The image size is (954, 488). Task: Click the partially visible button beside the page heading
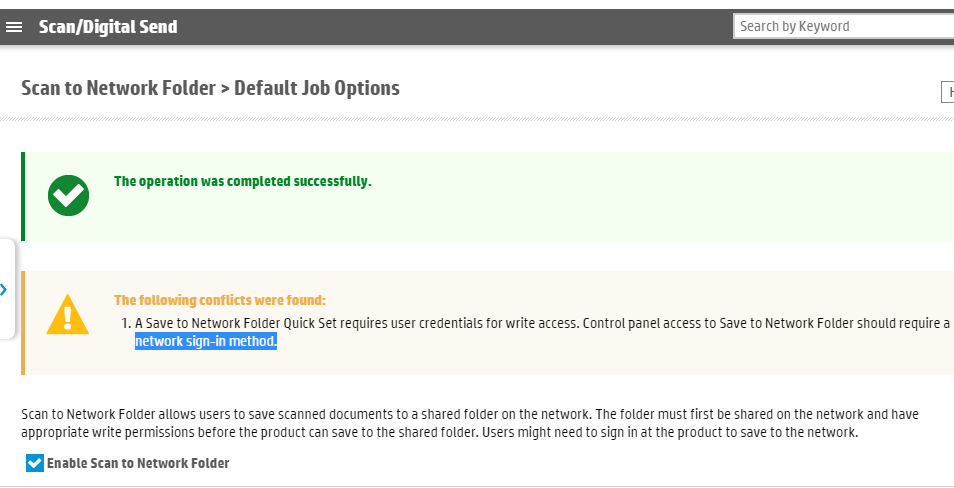[x=947, y=92]
